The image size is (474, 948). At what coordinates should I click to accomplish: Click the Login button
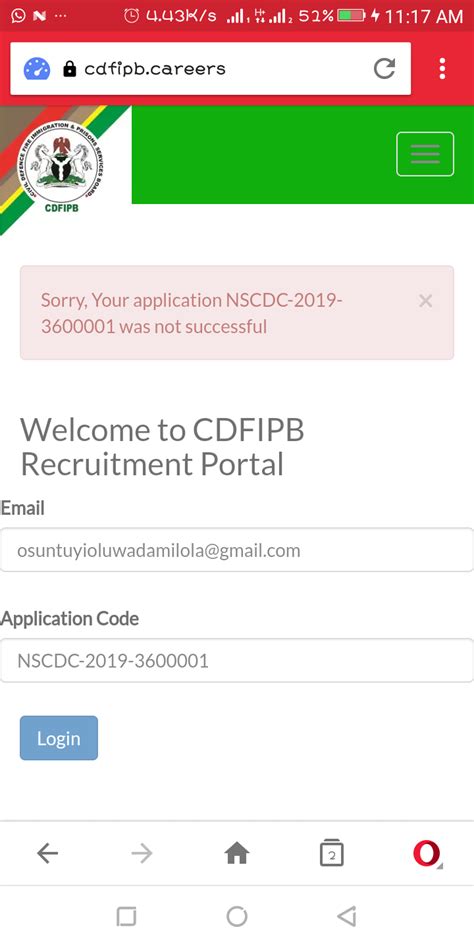pyautogui.click(x=59, y=738)
